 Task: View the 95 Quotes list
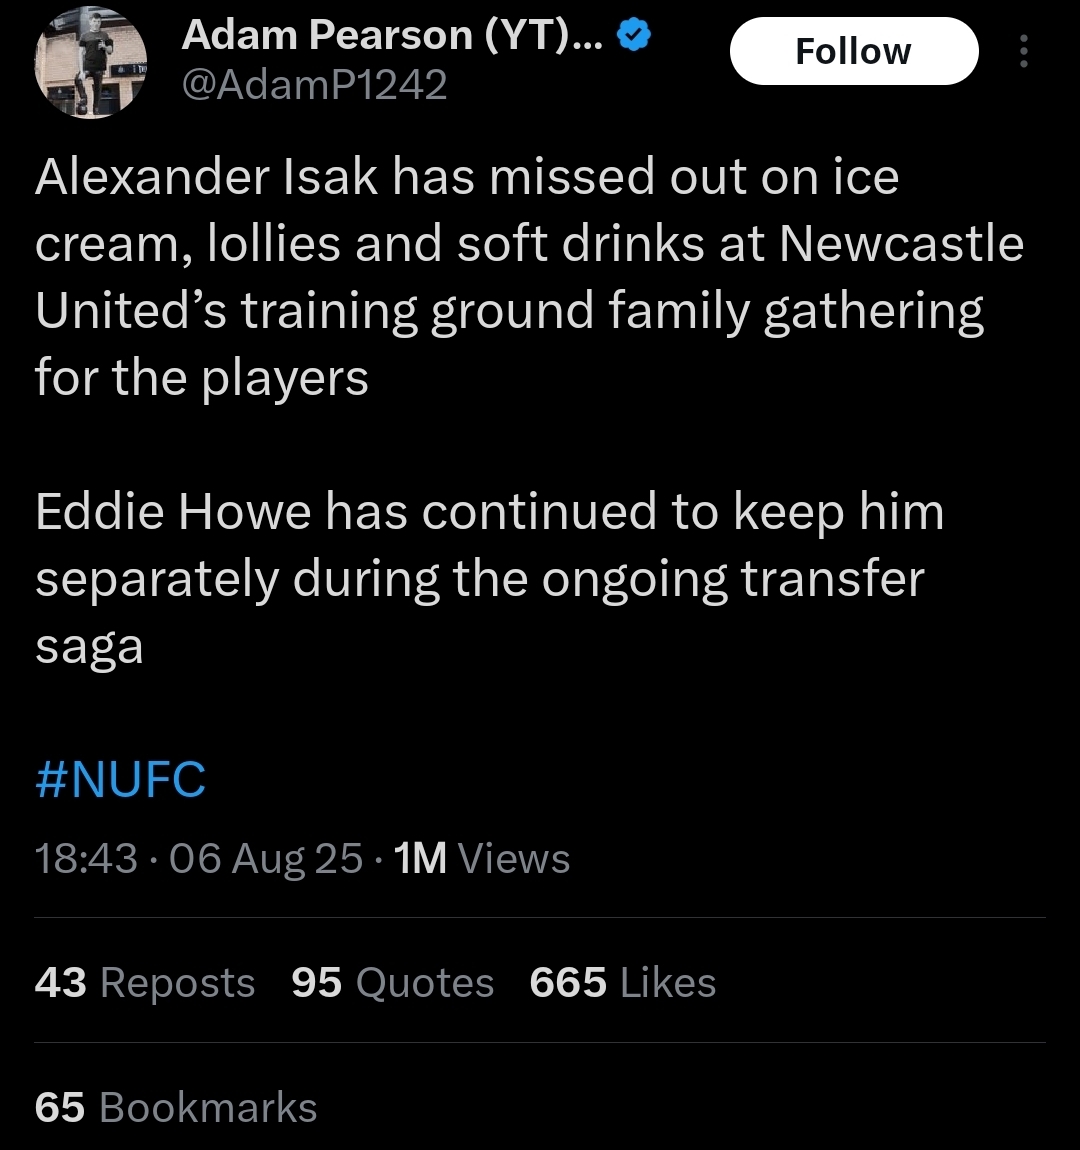click(392, 982)
